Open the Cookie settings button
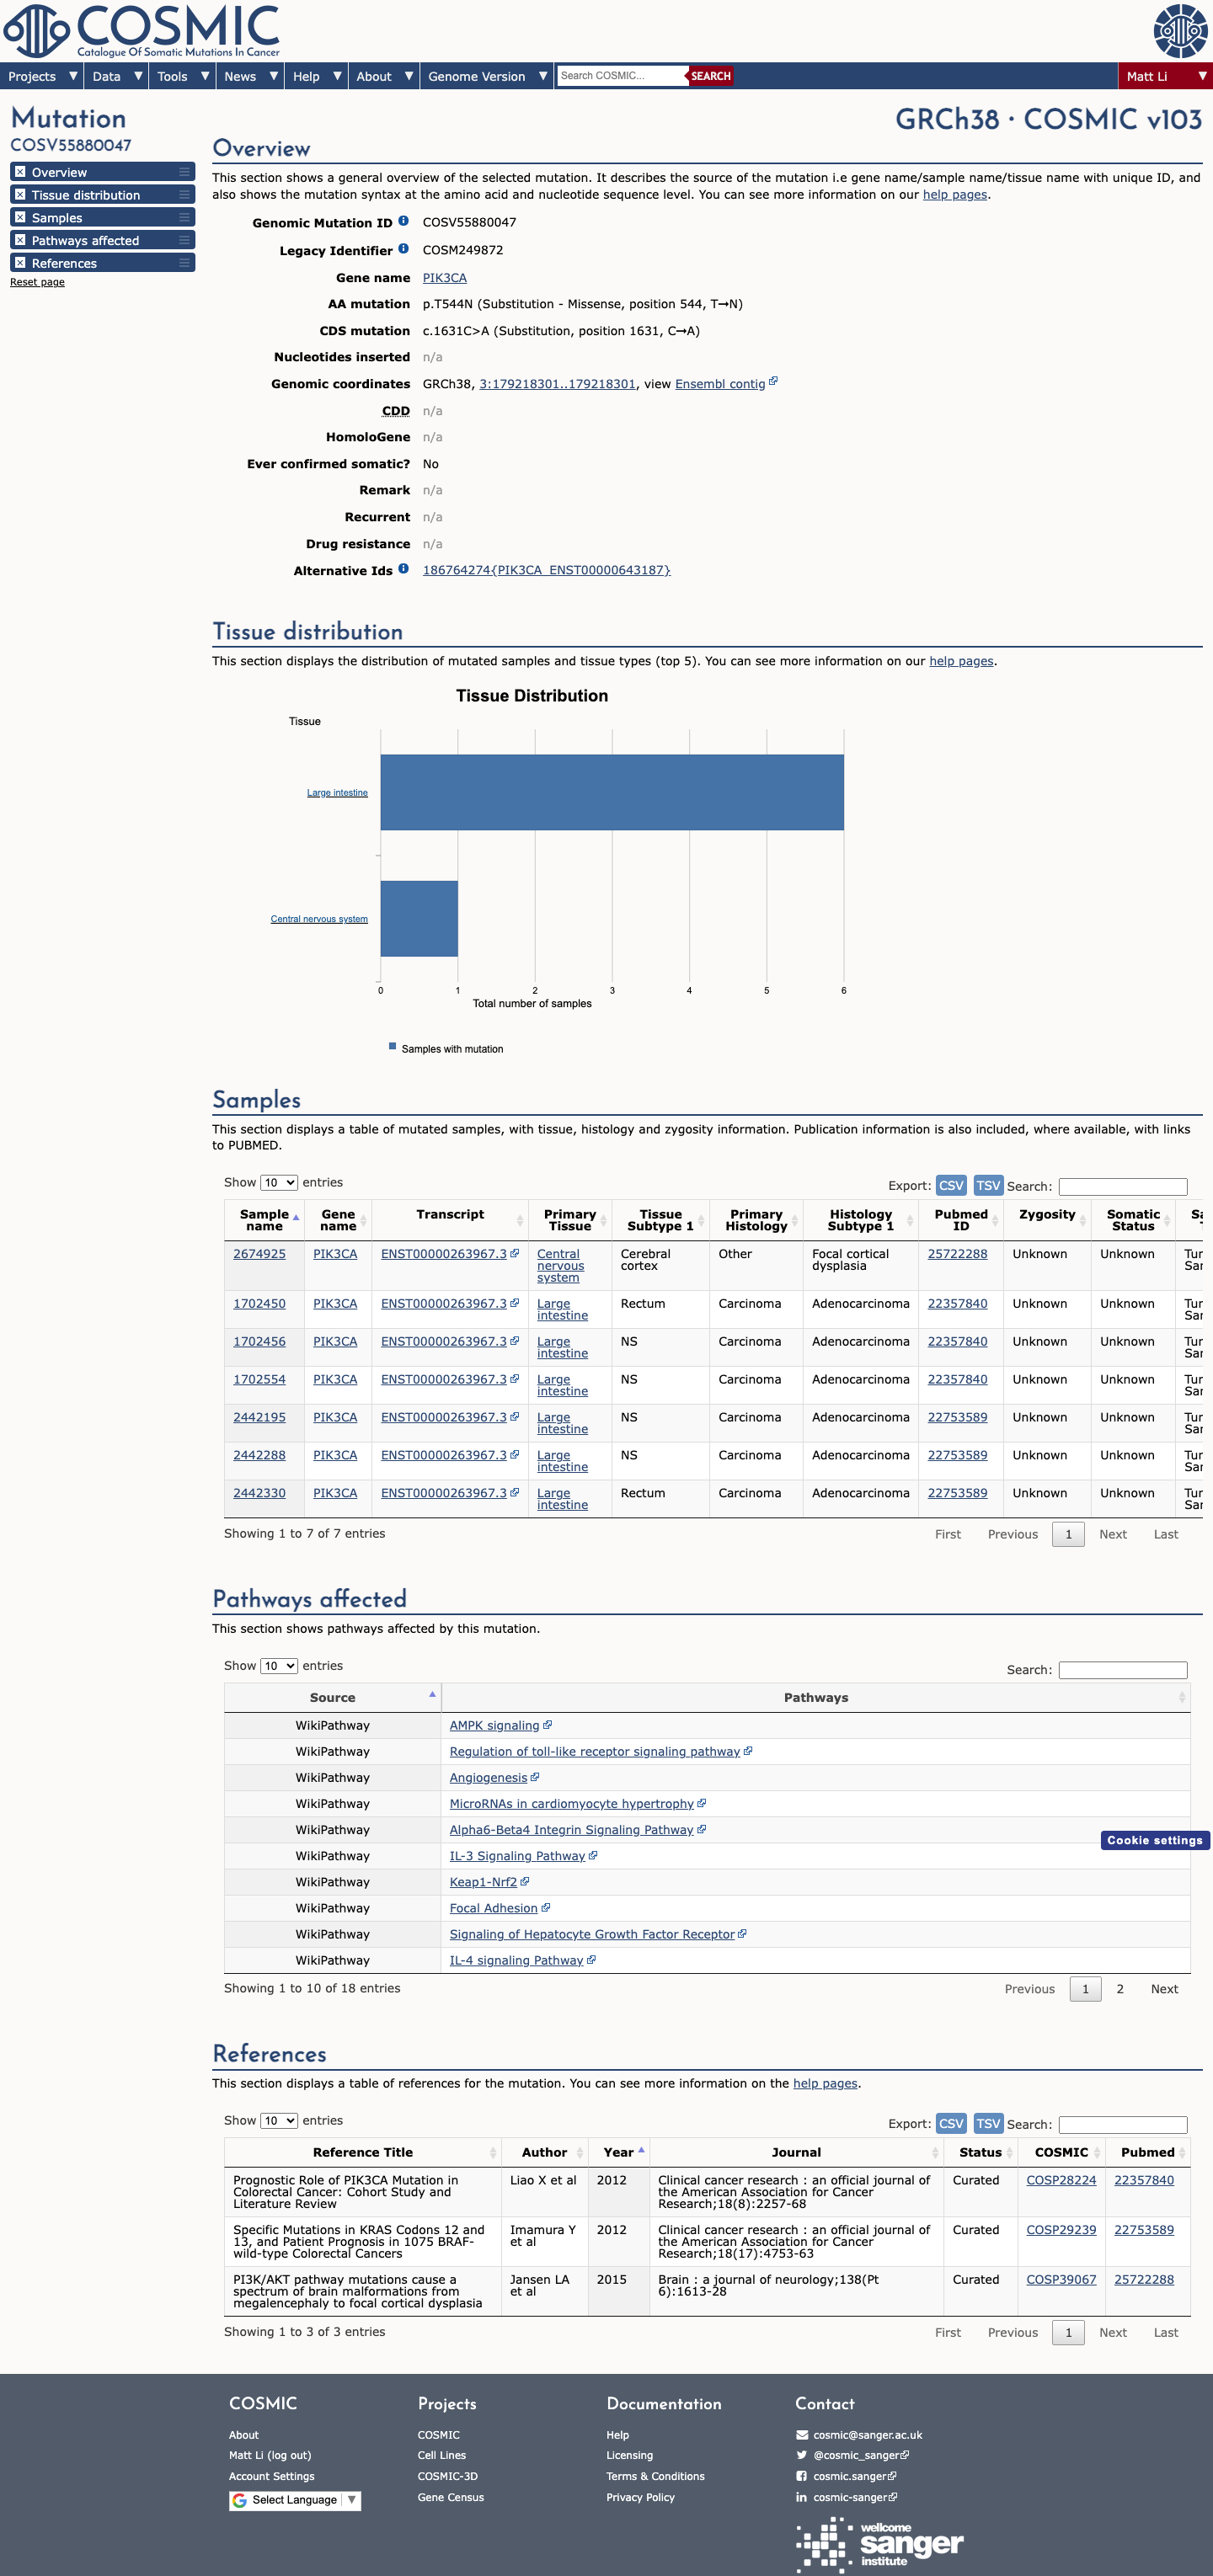Screen dimensions: 1213x2576 (1155, 1840)
